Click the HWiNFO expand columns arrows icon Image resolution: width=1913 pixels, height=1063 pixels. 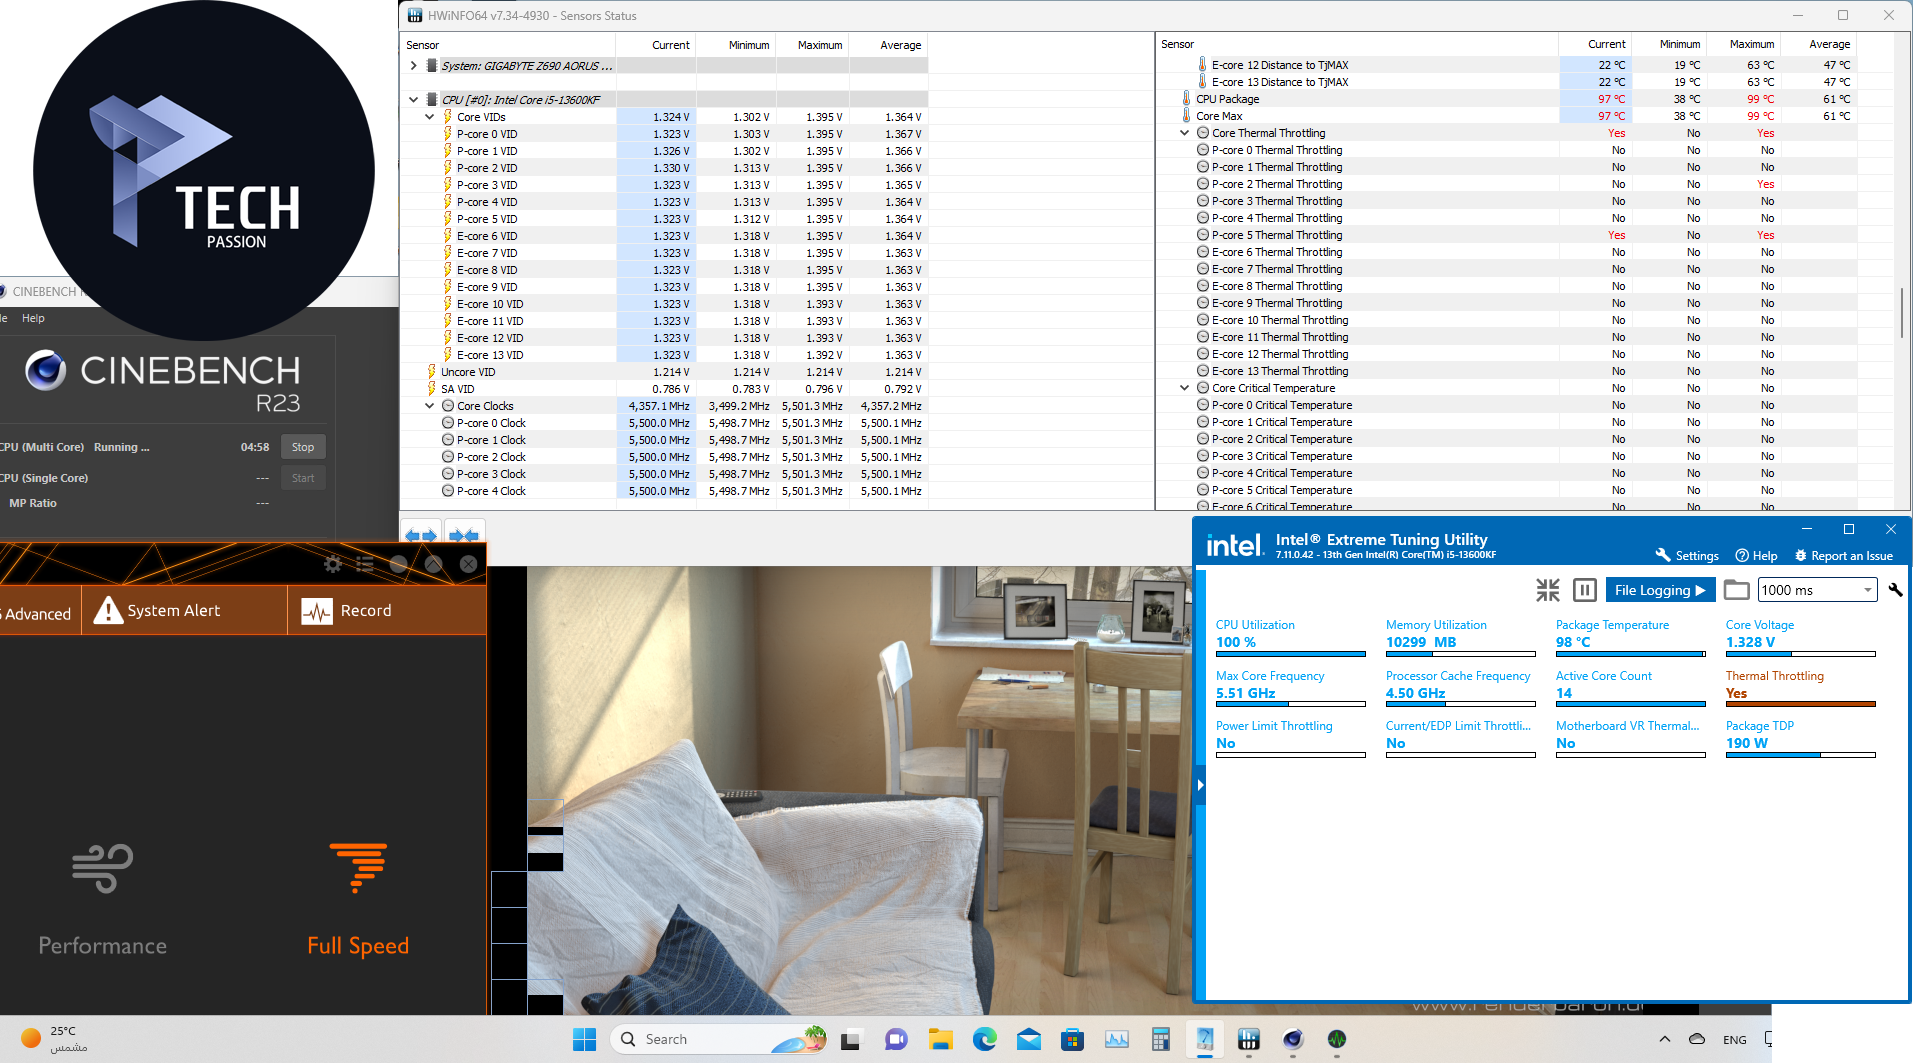421,535
